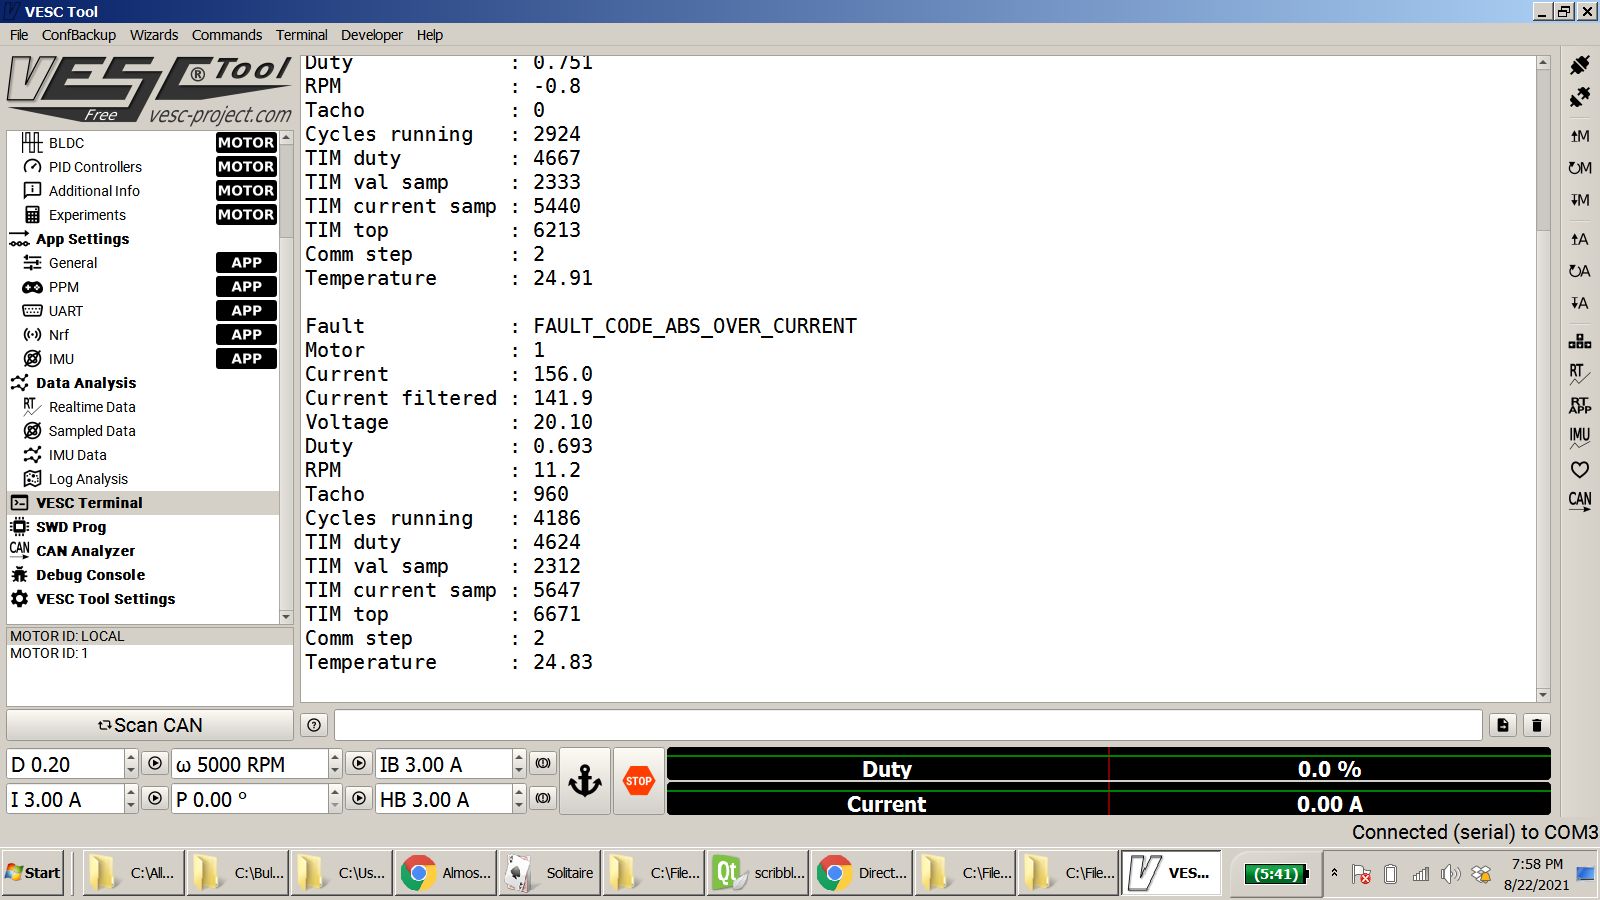
Task: Click the Read app configuration (up arrow A) icon
Action: [1579, 239]
